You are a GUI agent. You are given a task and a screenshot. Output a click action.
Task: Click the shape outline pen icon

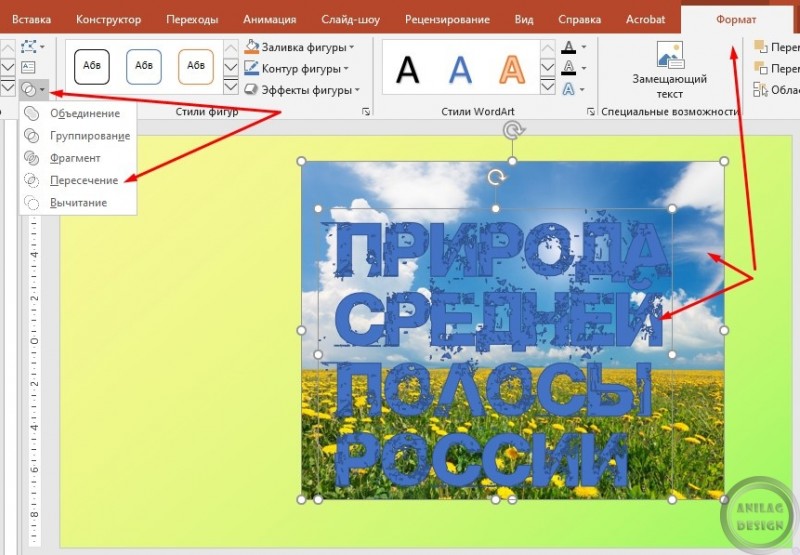click(x=251, y=68)
